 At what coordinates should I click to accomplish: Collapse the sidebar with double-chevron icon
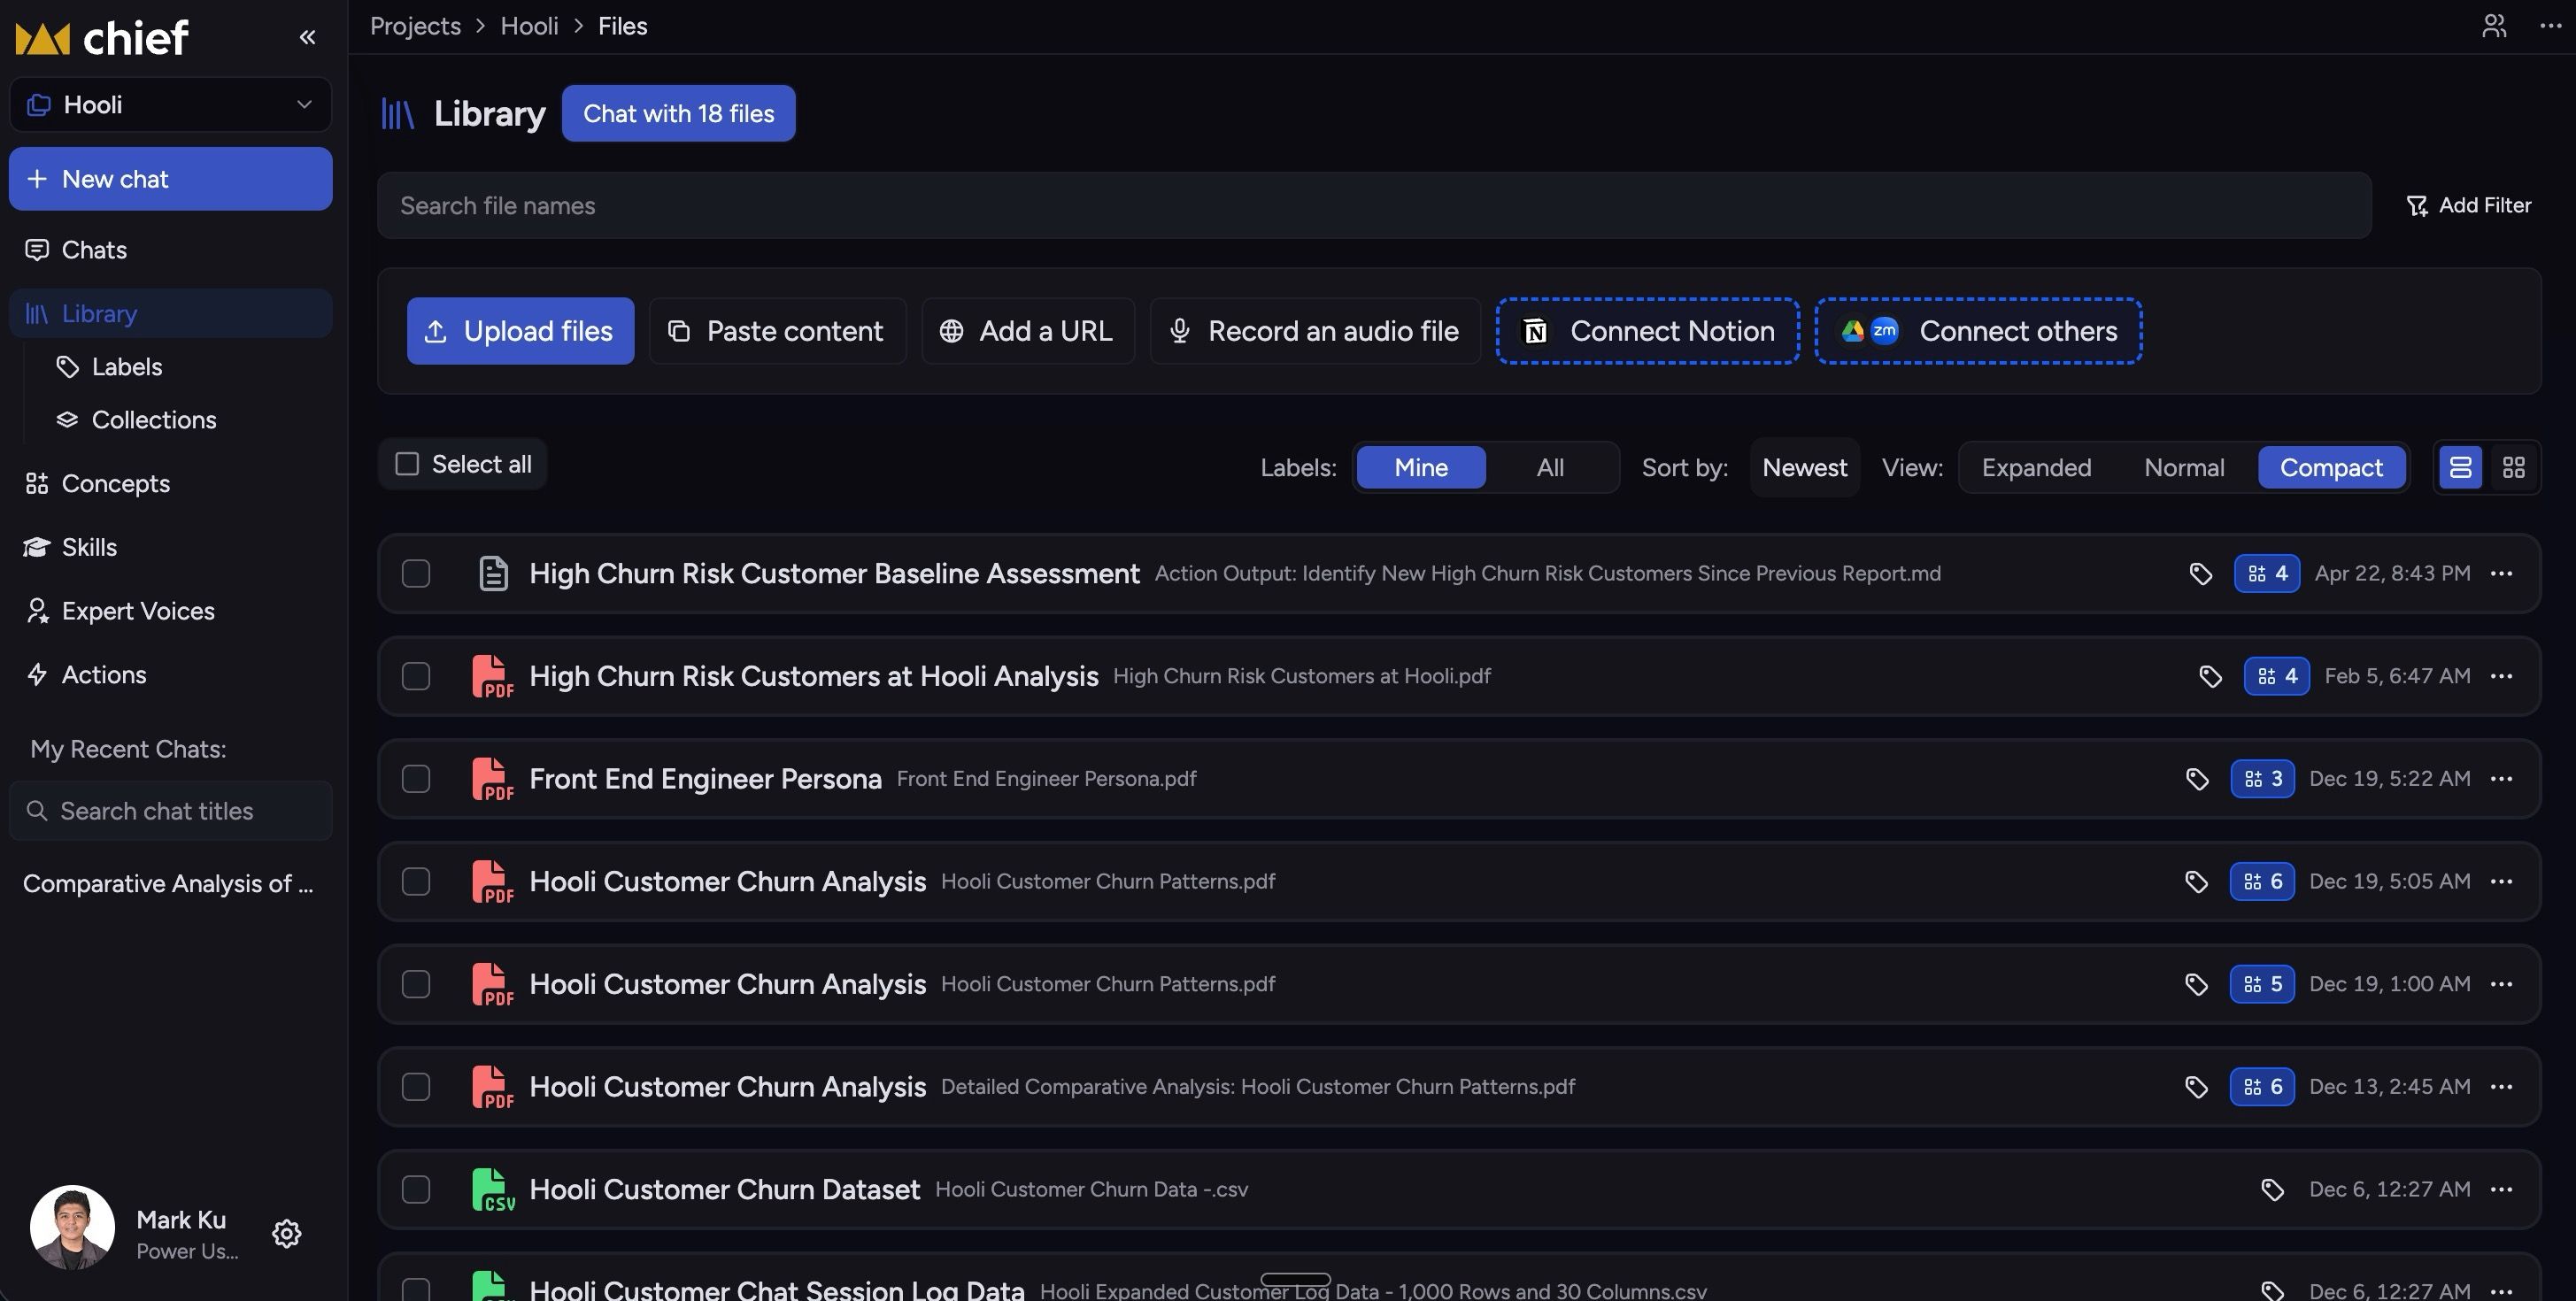pos(307,38)
